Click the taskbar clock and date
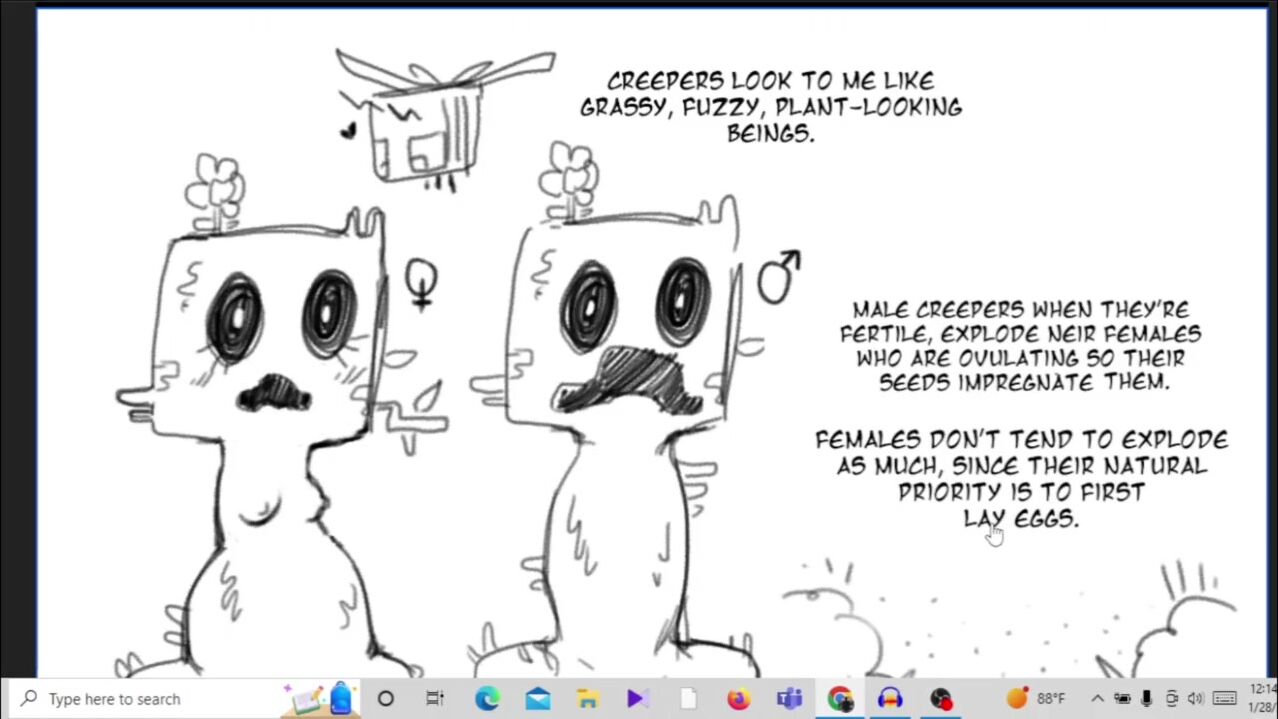The image size is (1278, 719). pyautogui.click(x=1262, y=699)
